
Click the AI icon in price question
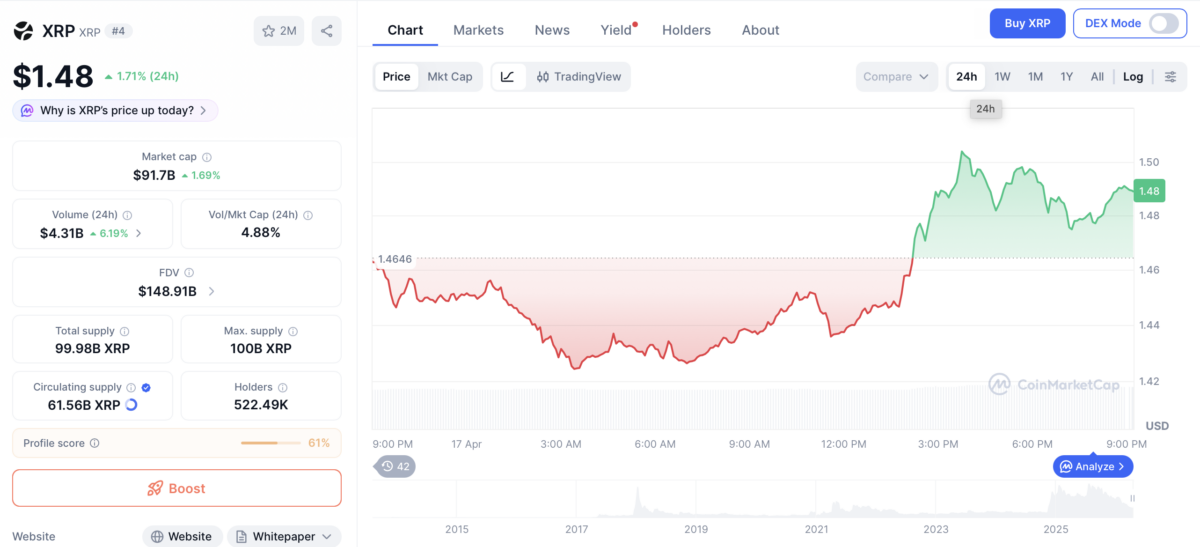click(x=27, y=111)
